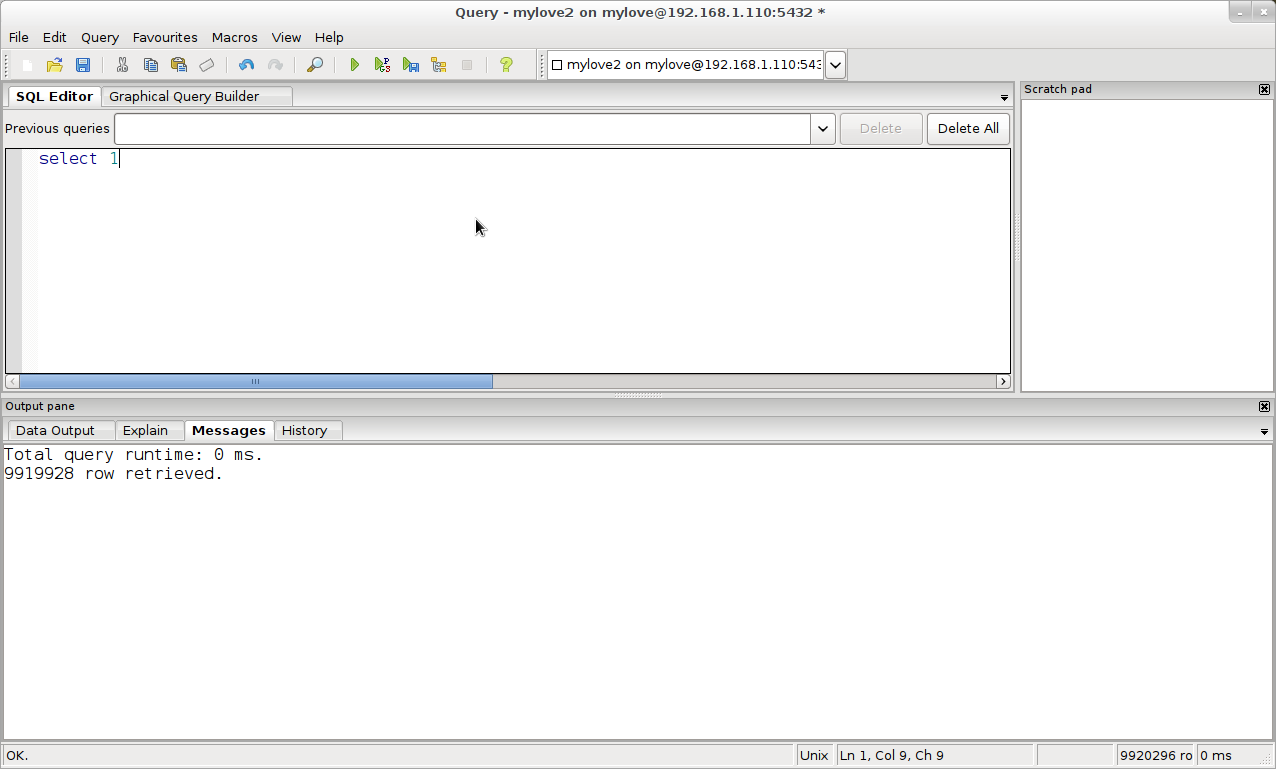The height and width of the screenshot is (769, 1276).
Task: Close the Output pane
Action: pos(1264,407)
